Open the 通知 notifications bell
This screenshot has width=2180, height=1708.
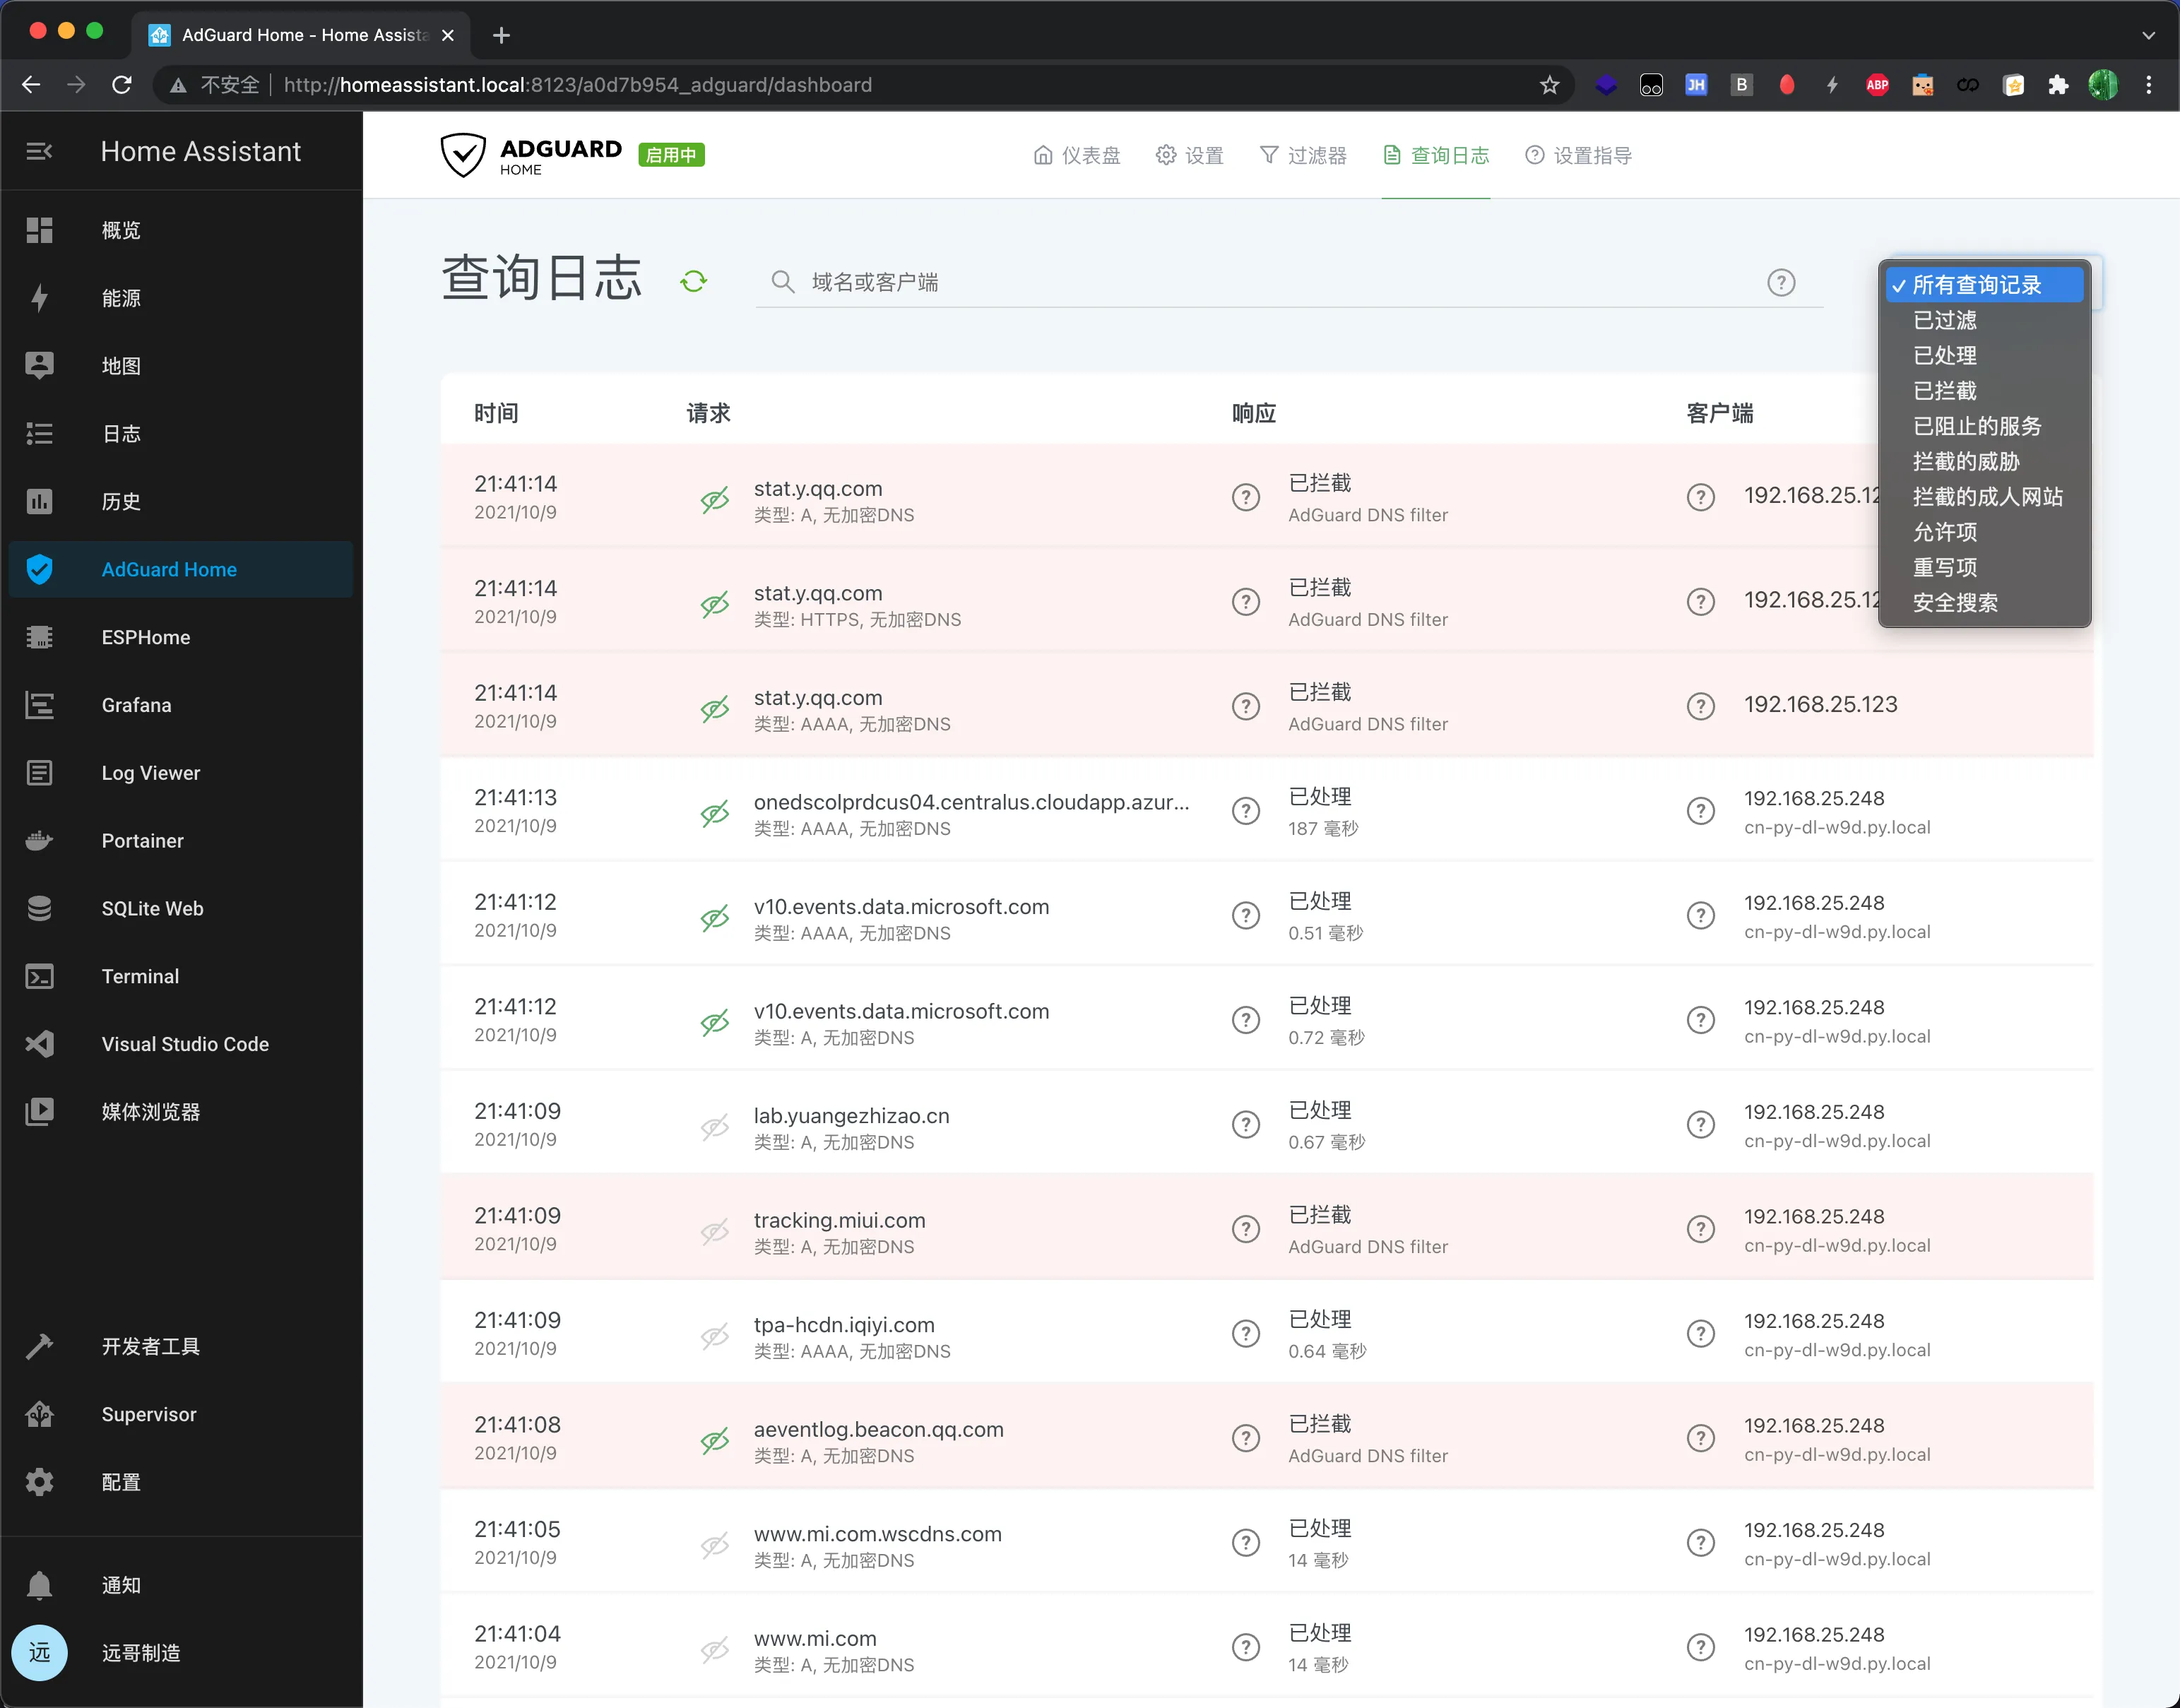tap(181, 1585)
